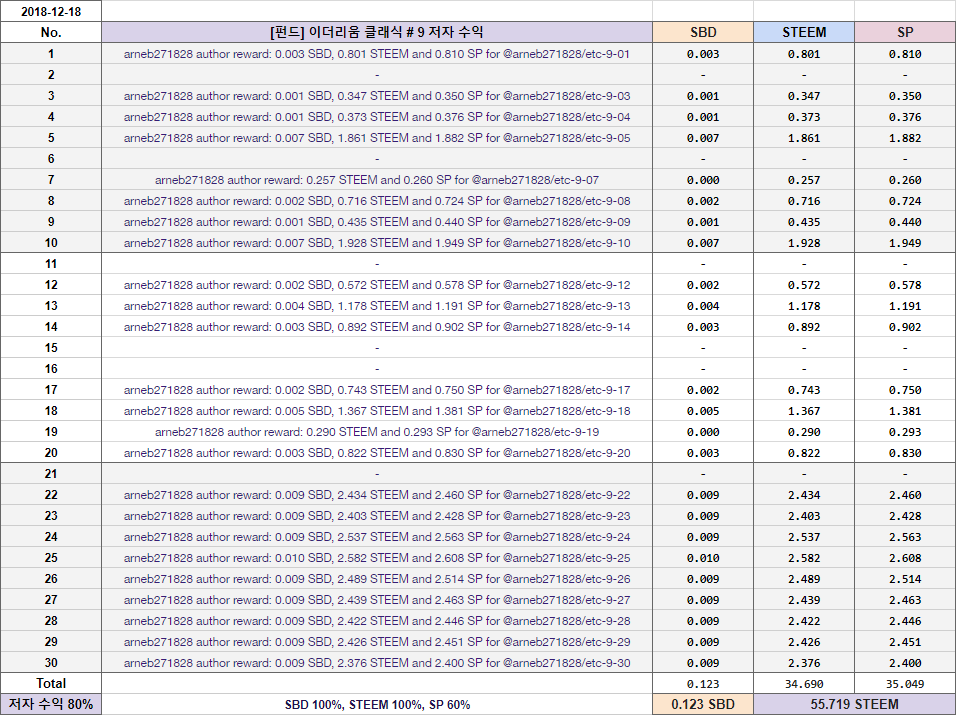Select the author reward text for etc-9-03
956x715 pixels.
pyautogui.click(x=377, y=96)
